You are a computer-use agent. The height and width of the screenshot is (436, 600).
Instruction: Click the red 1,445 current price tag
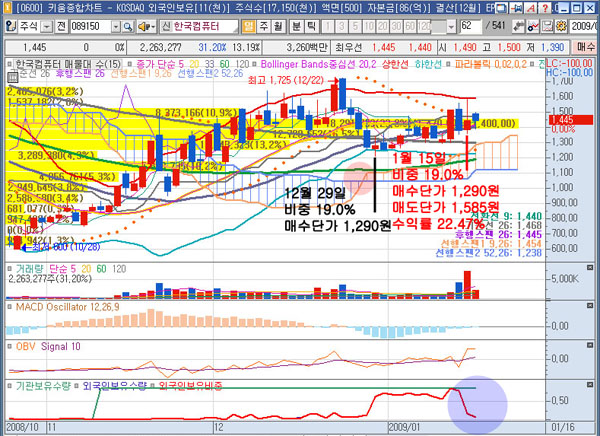(x=571, y=120)
